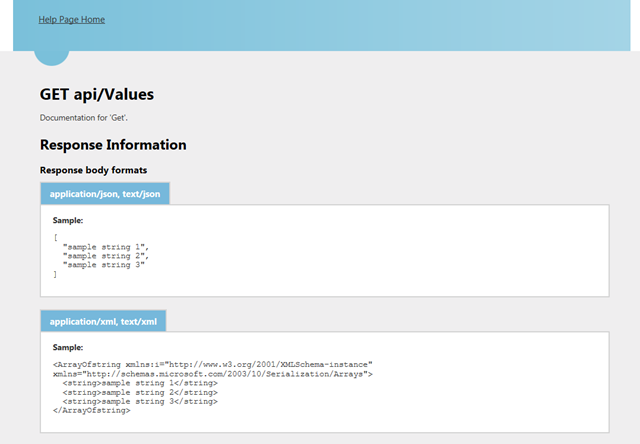Select the application/json, text/json tab

(105, 194)
